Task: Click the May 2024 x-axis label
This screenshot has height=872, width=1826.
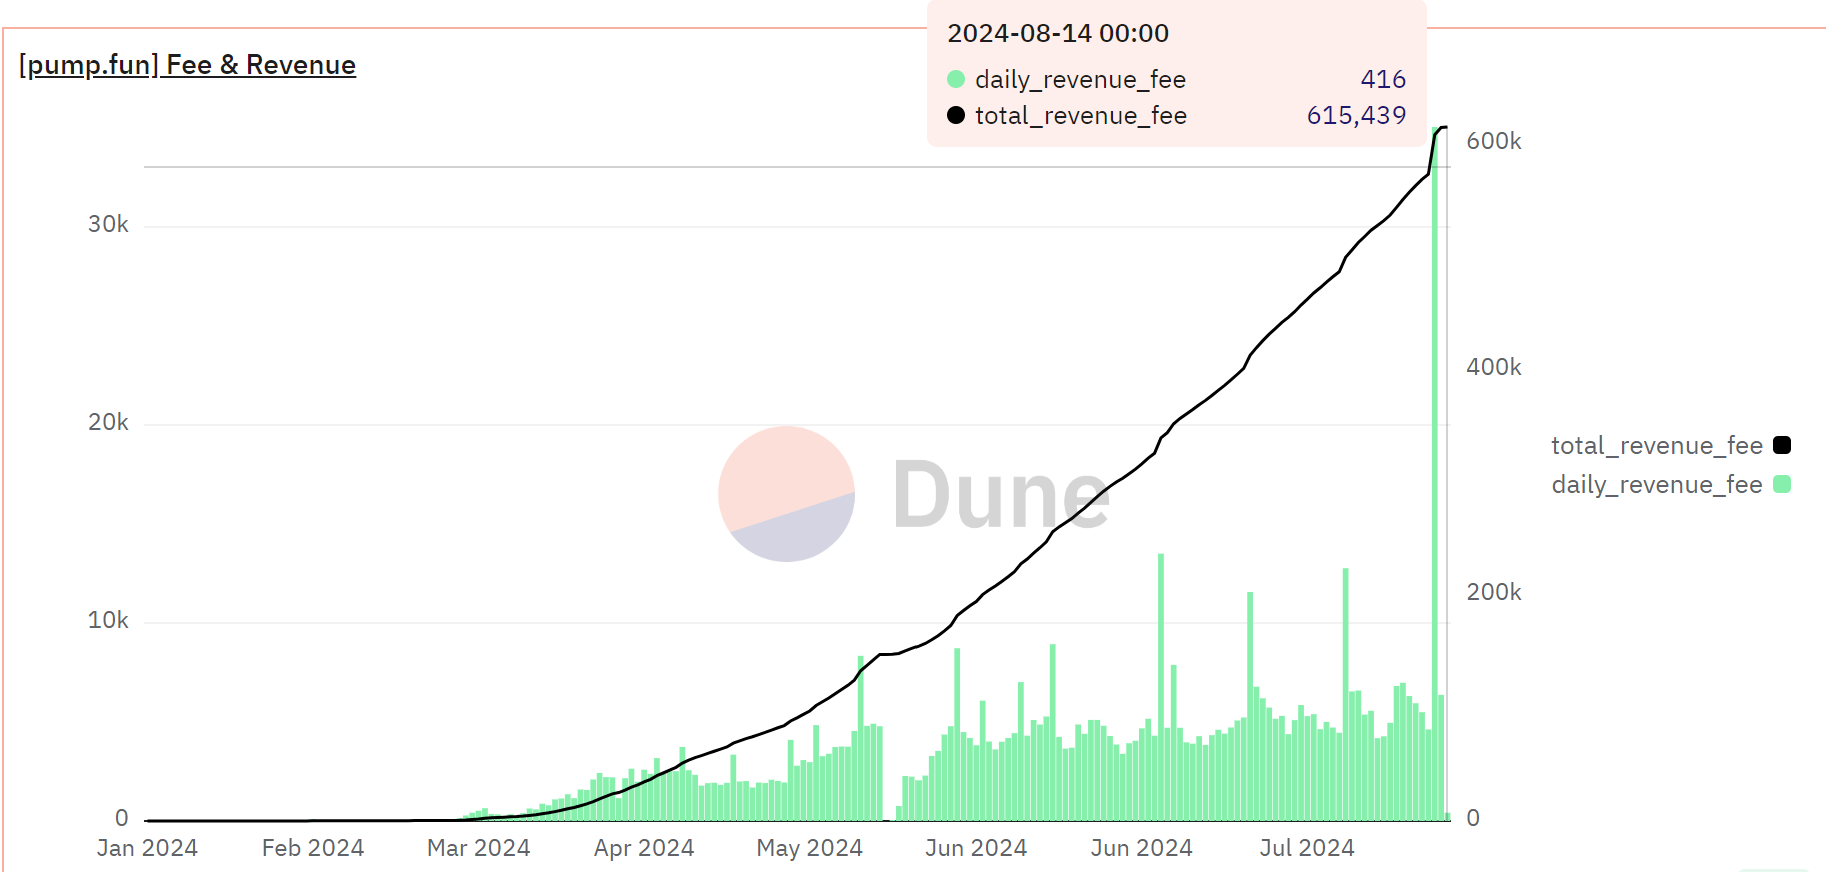Action: pyautogui.click(x=809, y=848)
